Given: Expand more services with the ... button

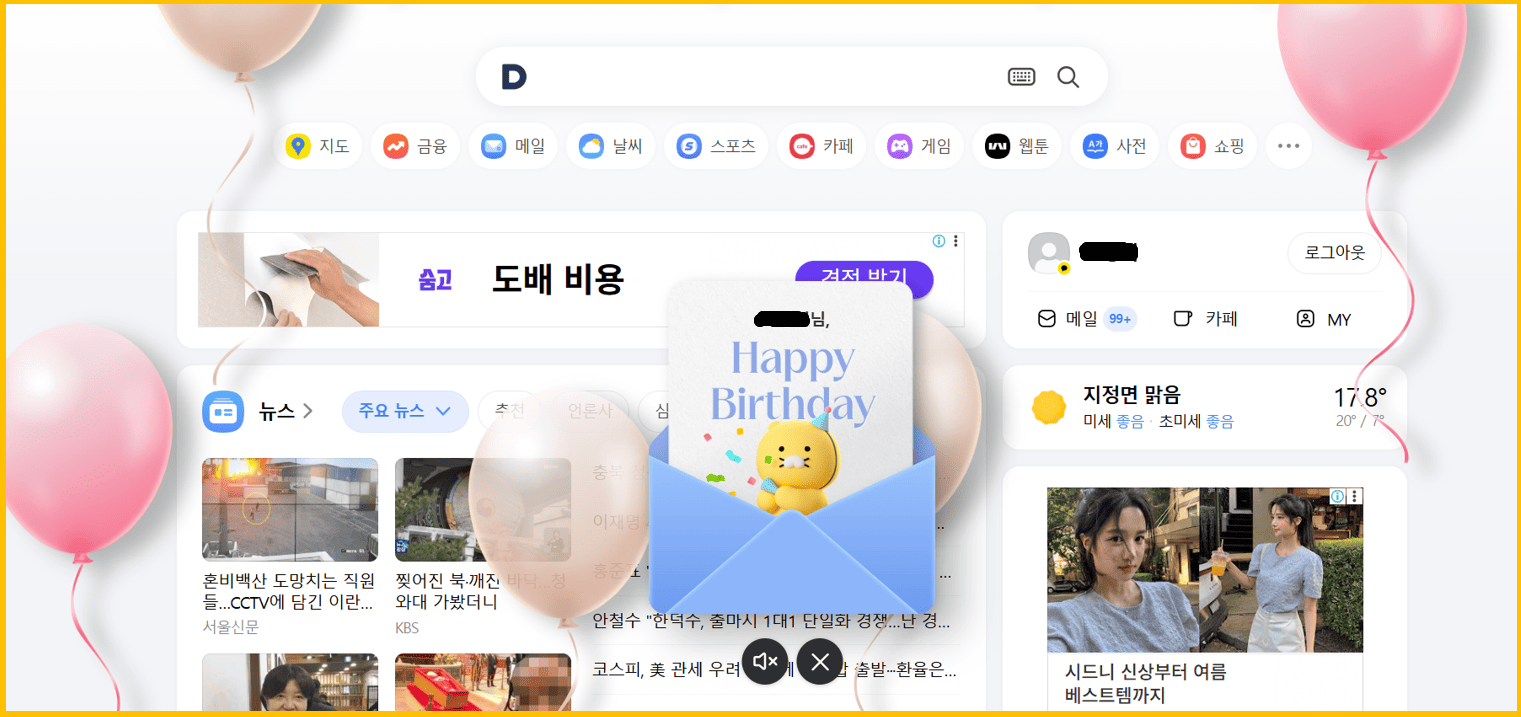Looking at the screenshot, I should point(1288,145).
